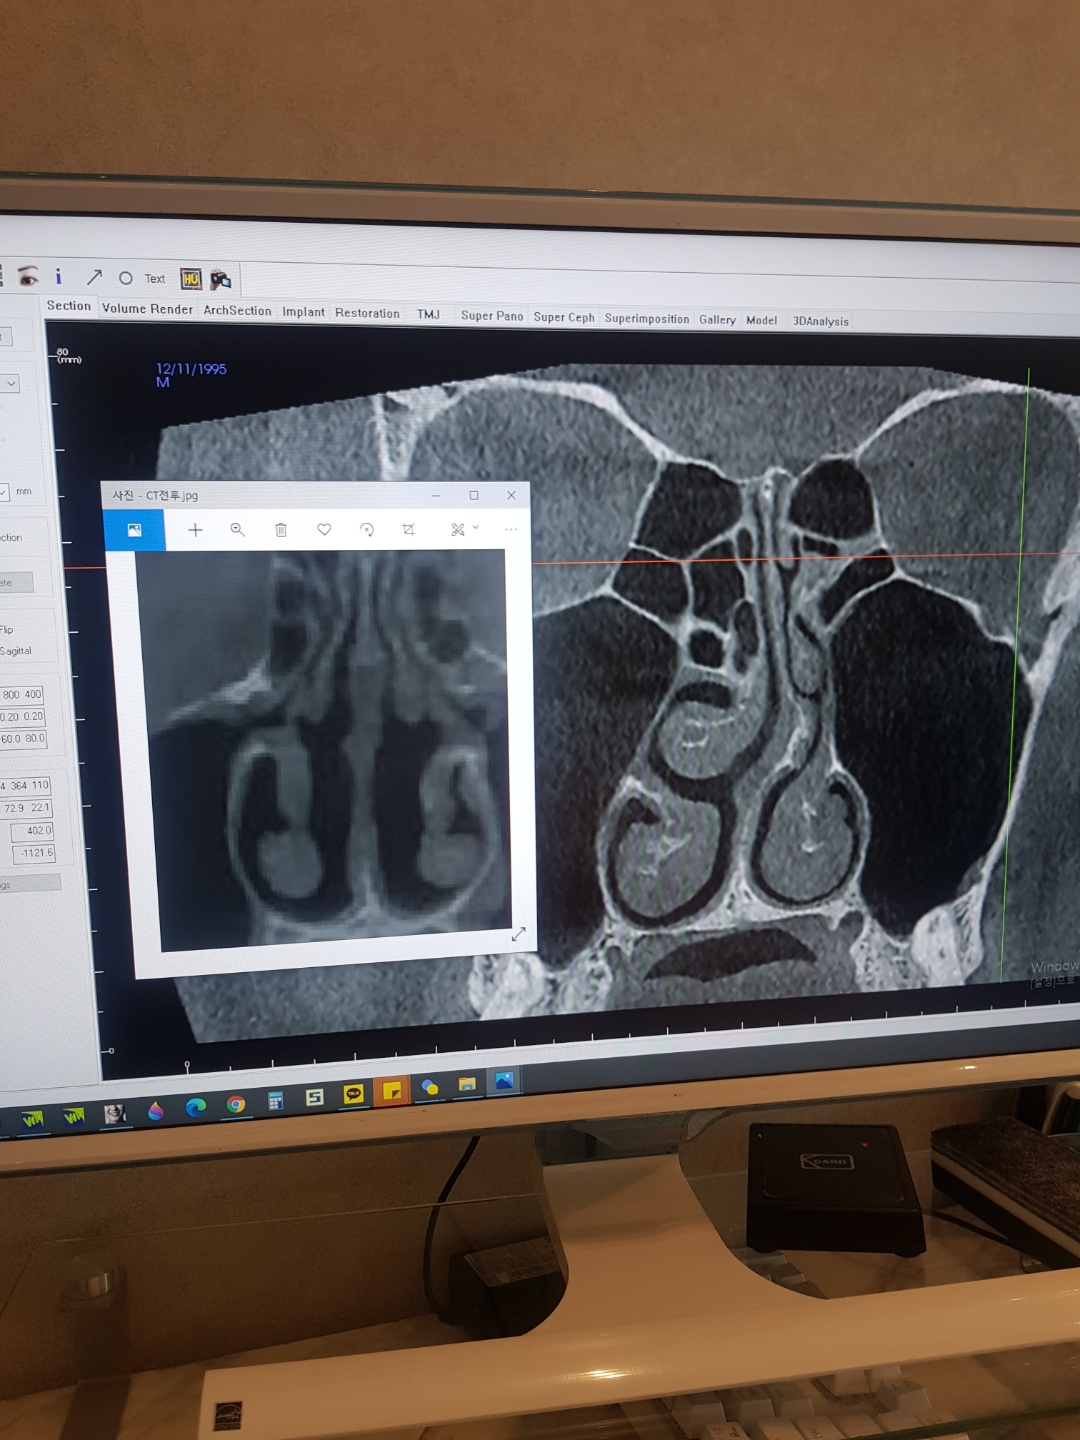This screenshot has height=1440, width=1080.
Task: Click the 800 400 value field
Action: (x=22, y=694)
